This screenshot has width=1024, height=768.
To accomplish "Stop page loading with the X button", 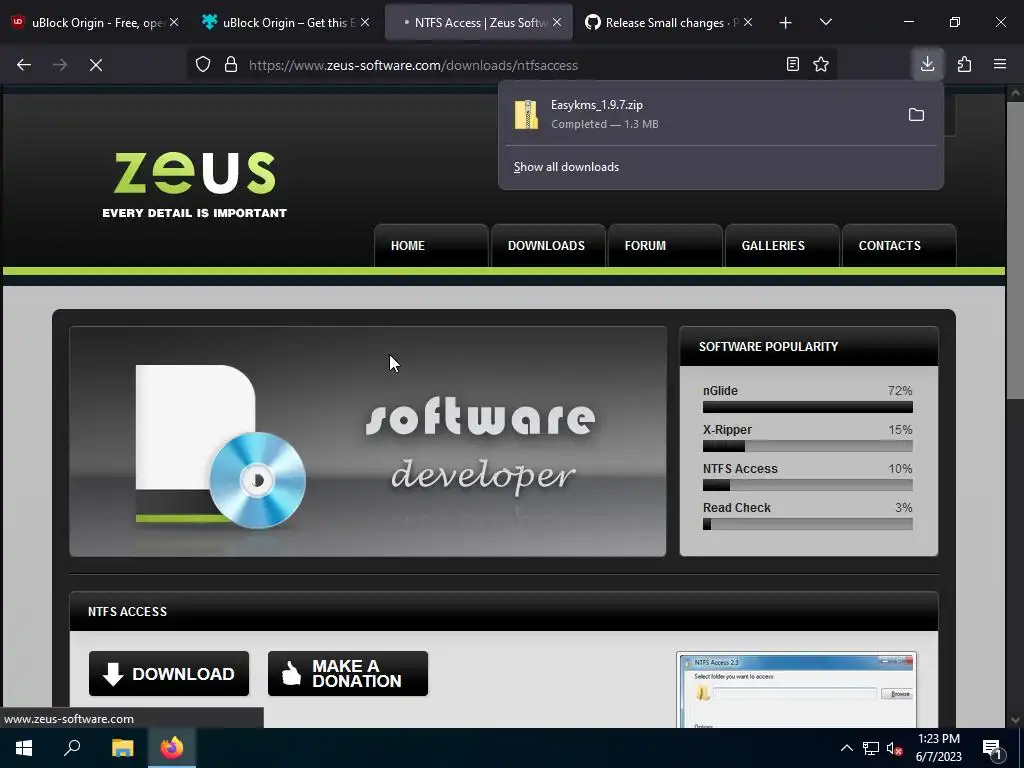I will click(x=96, y=65).
